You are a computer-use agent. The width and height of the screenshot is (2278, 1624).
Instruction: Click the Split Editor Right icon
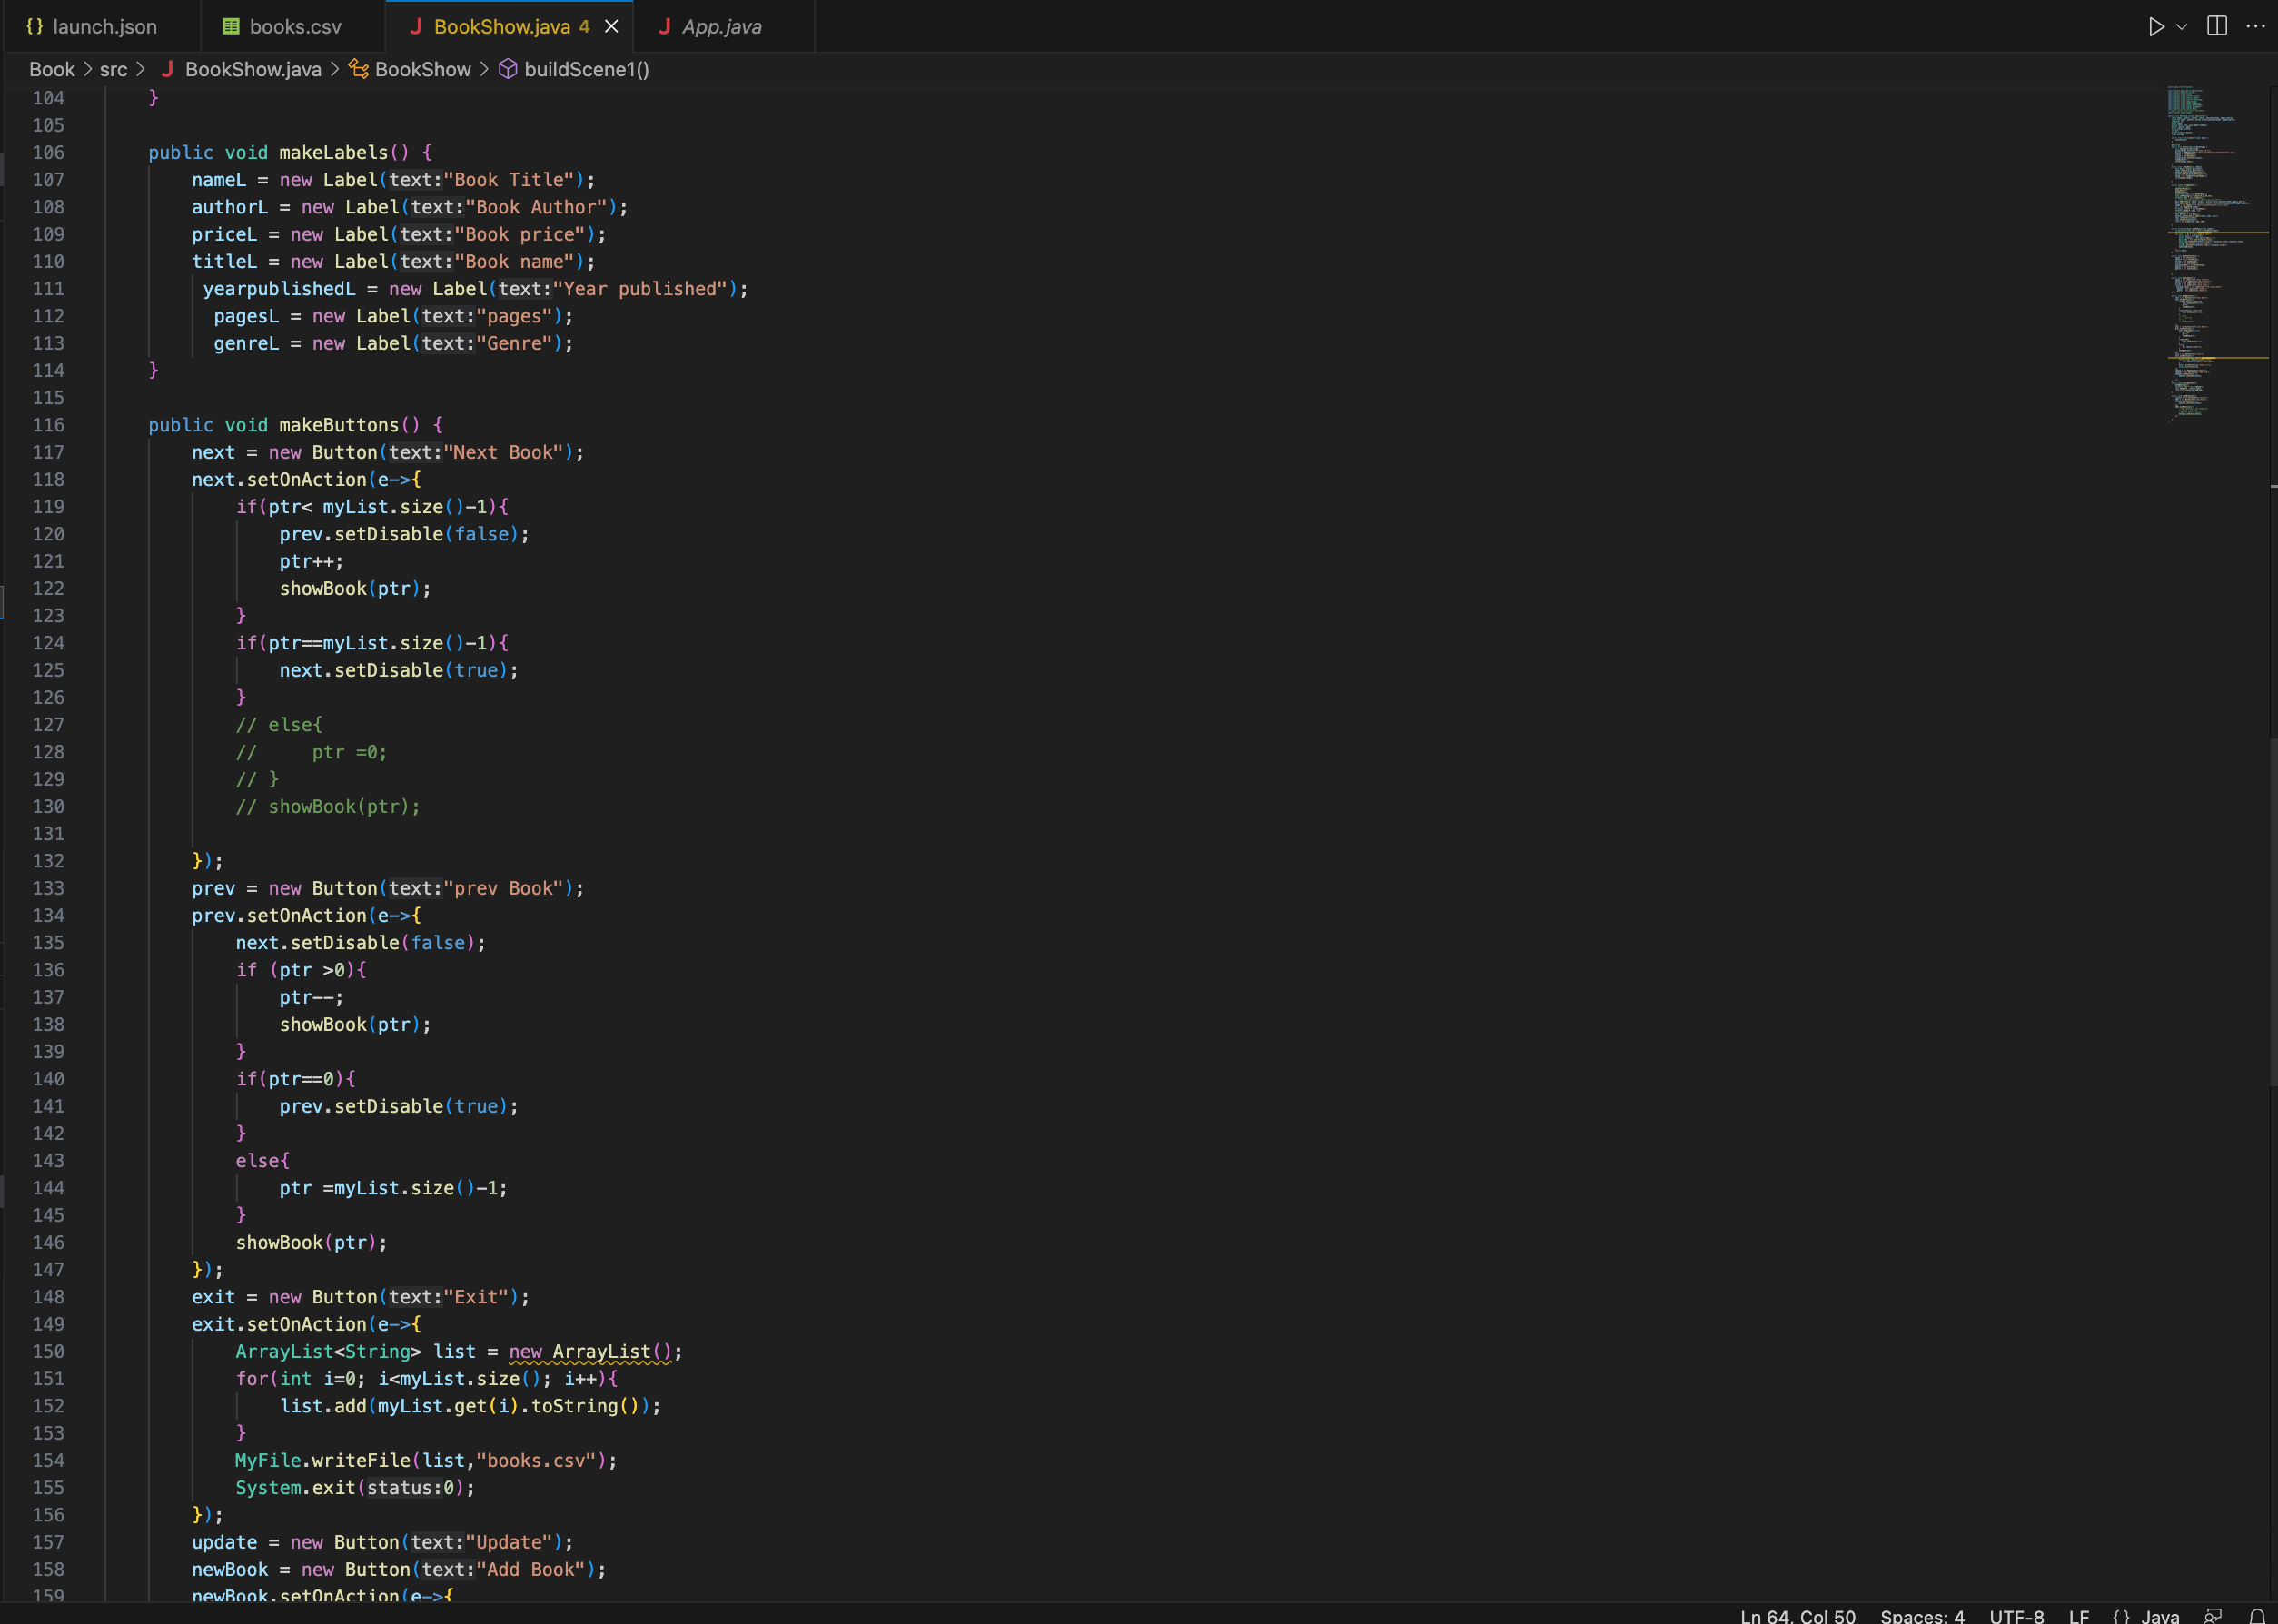pos(2216,27)
